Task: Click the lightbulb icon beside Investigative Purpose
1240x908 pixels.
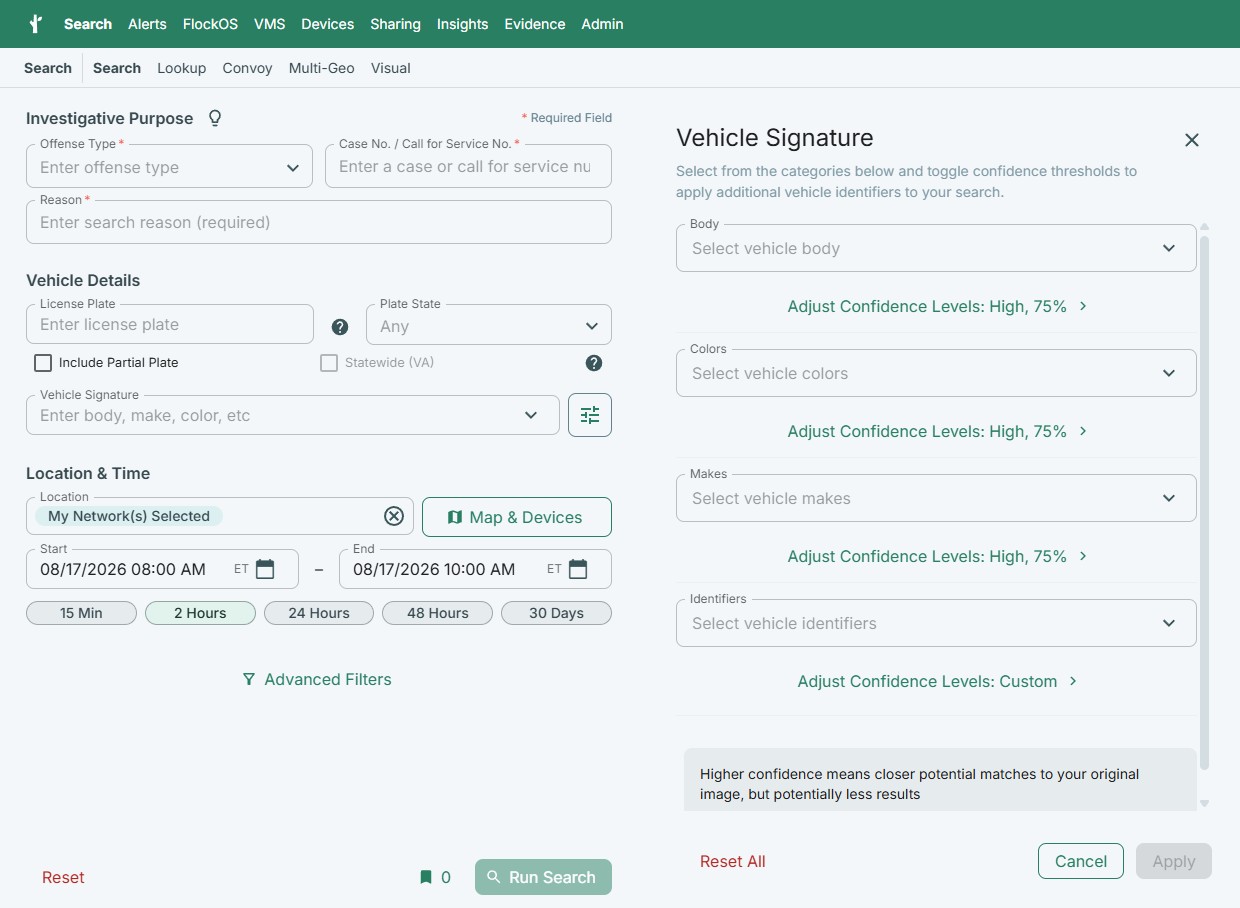Action: pos(214,118)
